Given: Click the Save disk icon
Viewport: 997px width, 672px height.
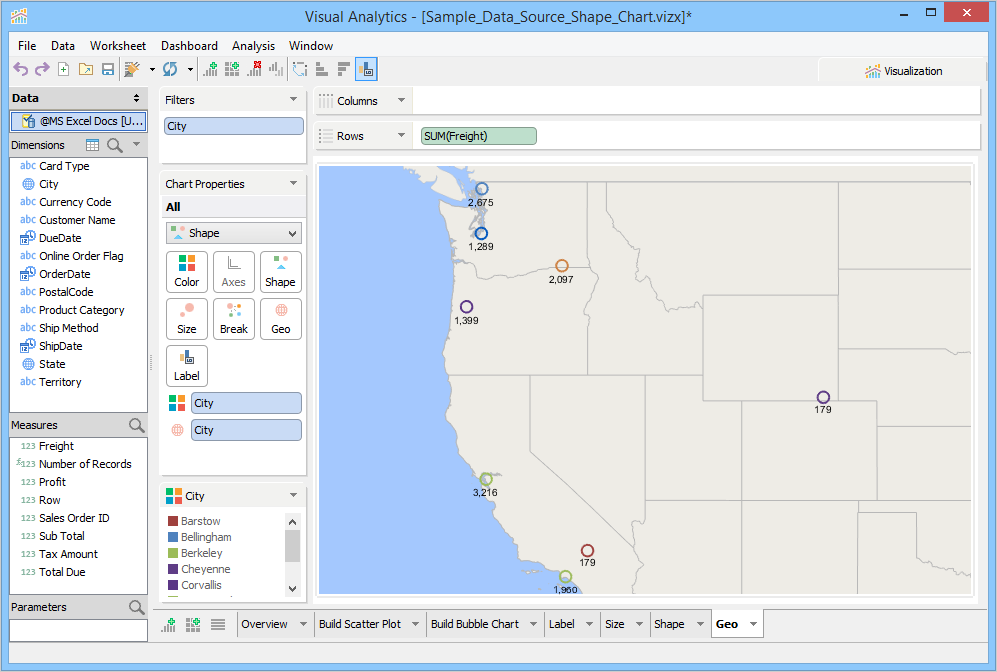Looking at the screenshot, I should point(108,69).
